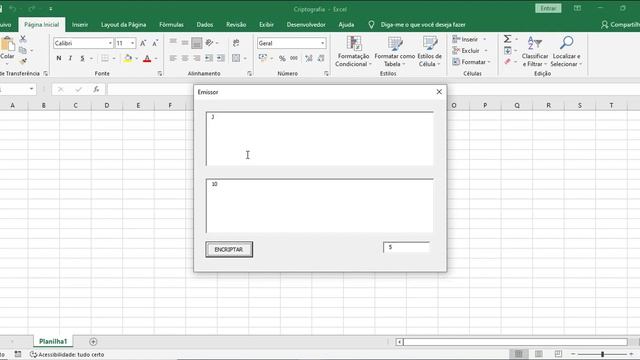The height and width of the screenshot is (360, 640).
Task: Open Estilos de Célula
Action: pos(430,52)
